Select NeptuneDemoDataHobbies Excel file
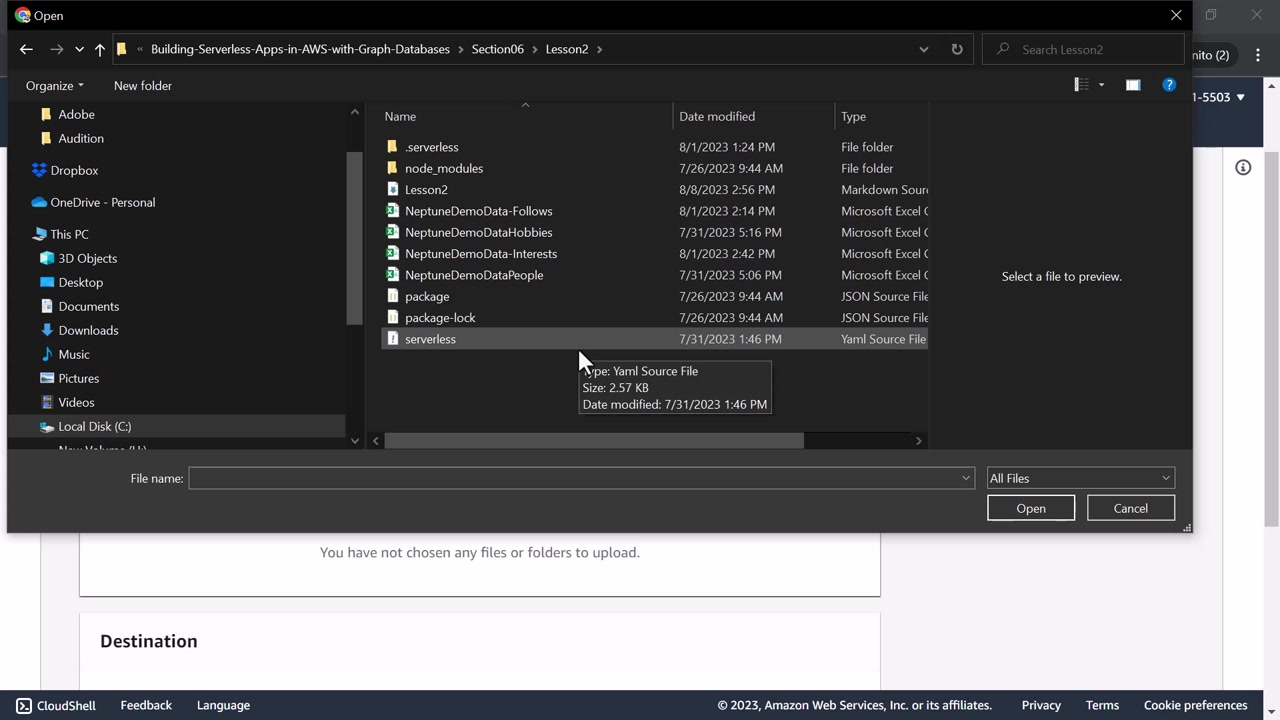Image resolution: width=1280 pixels, height=720 pixels. [x=478, y=232]
